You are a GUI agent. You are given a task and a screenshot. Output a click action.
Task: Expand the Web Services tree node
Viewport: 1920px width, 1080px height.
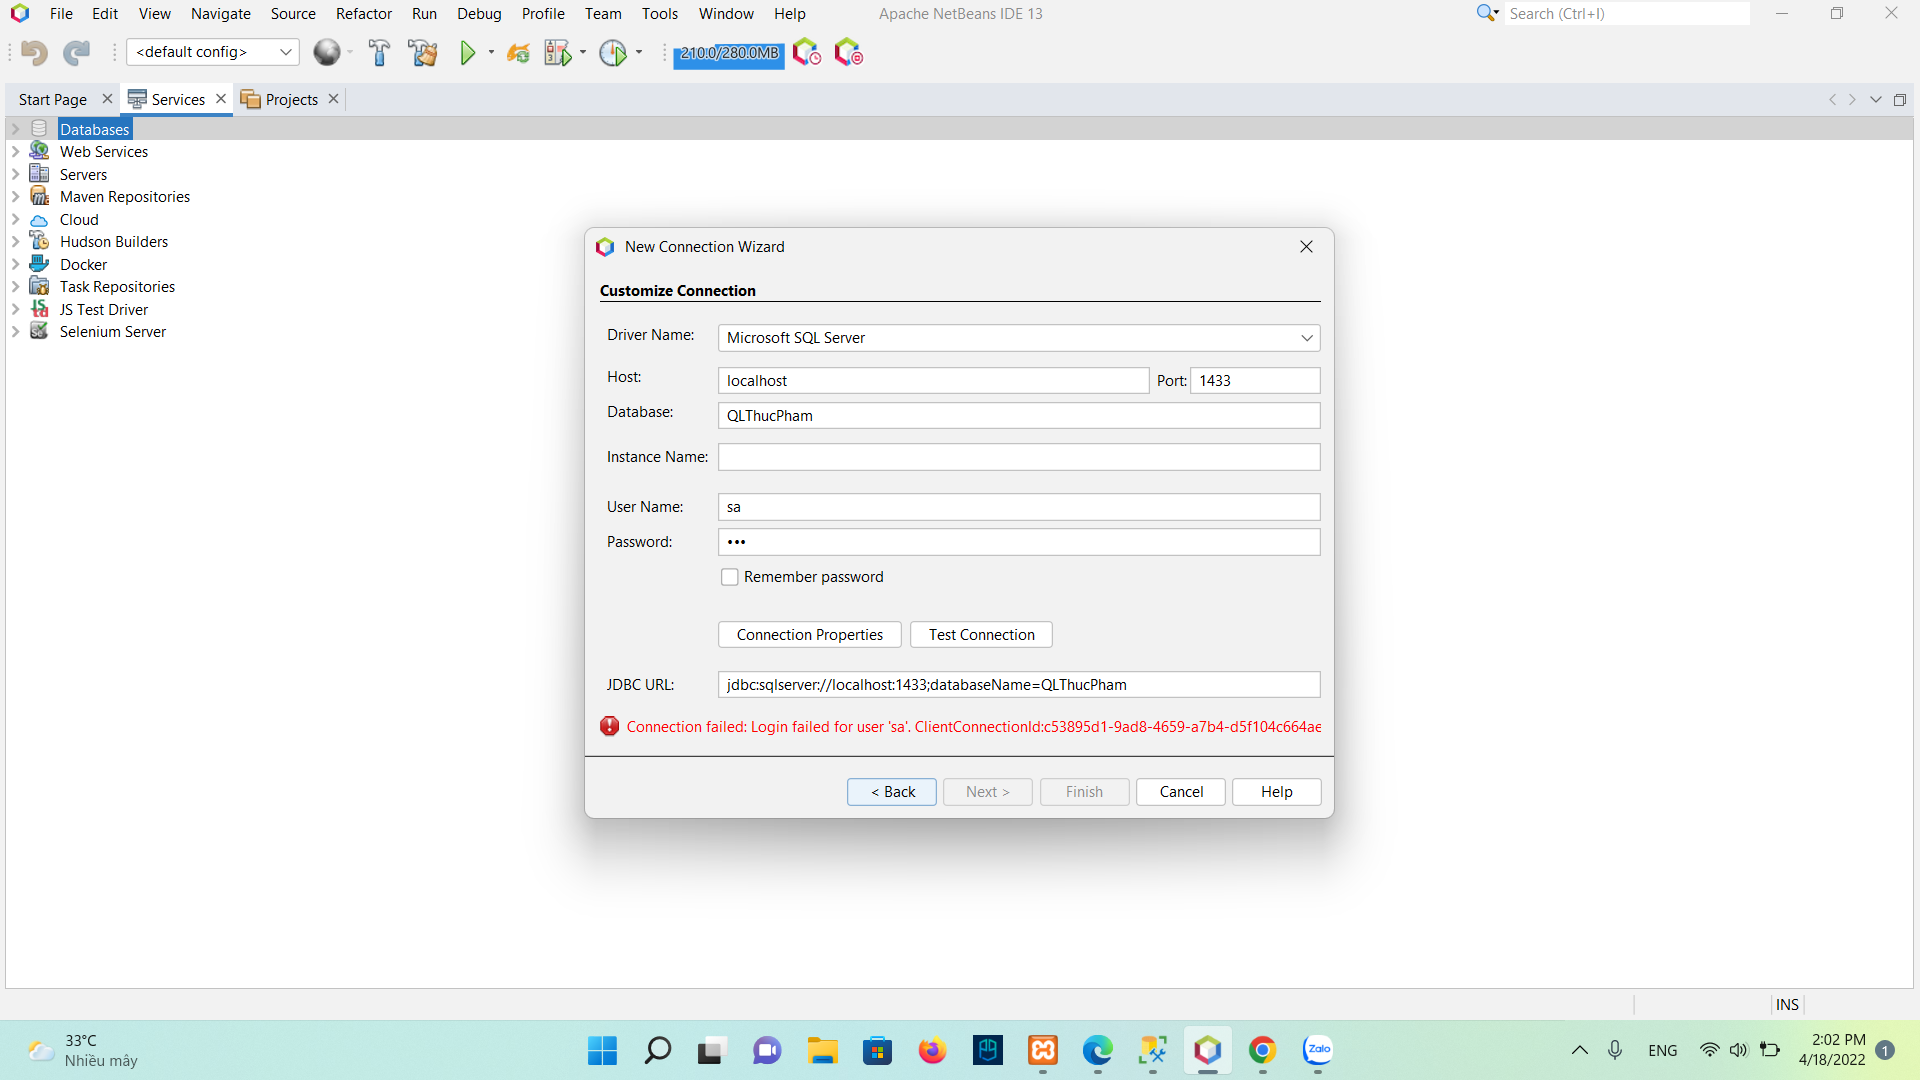coord(15,151)
